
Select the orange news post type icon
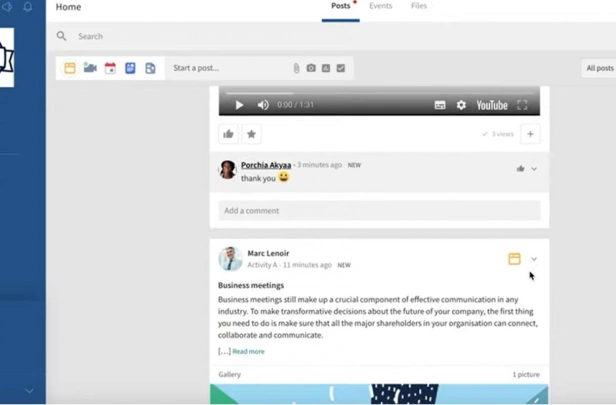[70, 68]
